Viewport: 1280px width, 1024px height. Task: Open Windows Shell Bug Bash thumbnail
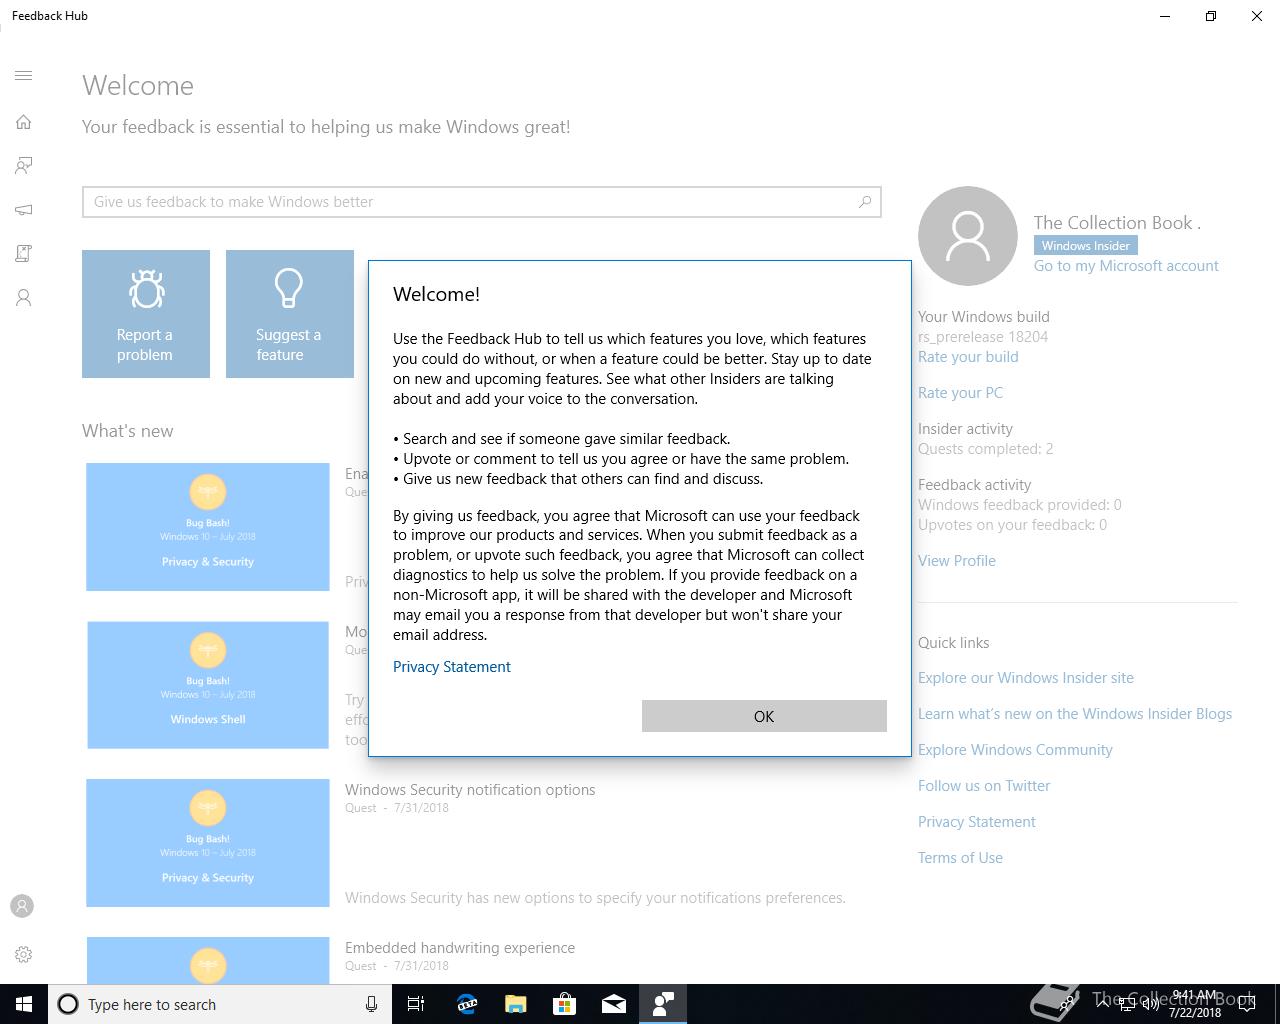point(208,685)
